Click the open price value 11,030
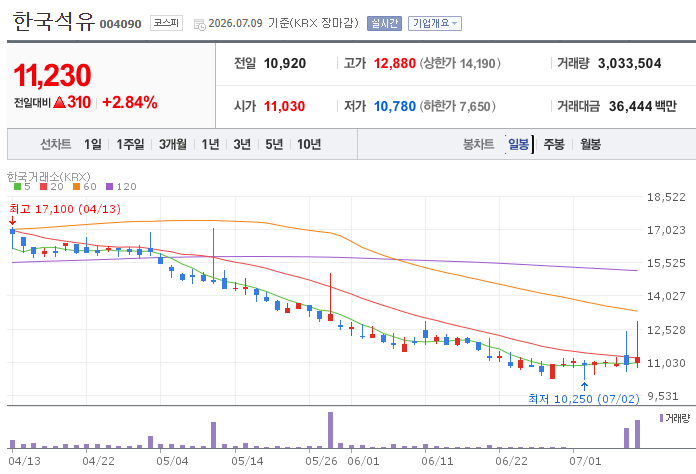Image resolution: width=696 pixels, height=474 pixels. coord(285,107)
